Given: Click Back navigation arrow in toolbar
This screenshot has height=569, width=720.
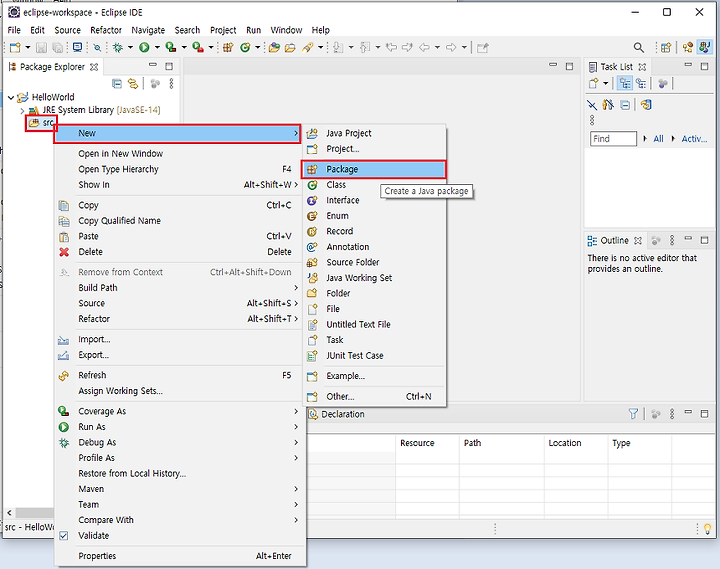Looking at the screenshot, I should [424, 47].
